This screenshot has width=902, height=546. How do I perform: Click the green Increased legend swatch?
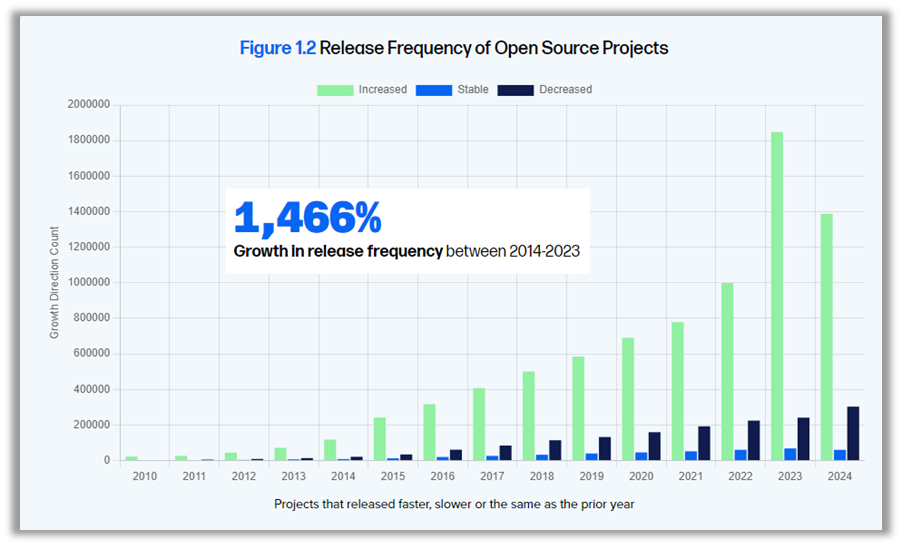[335, 90]
